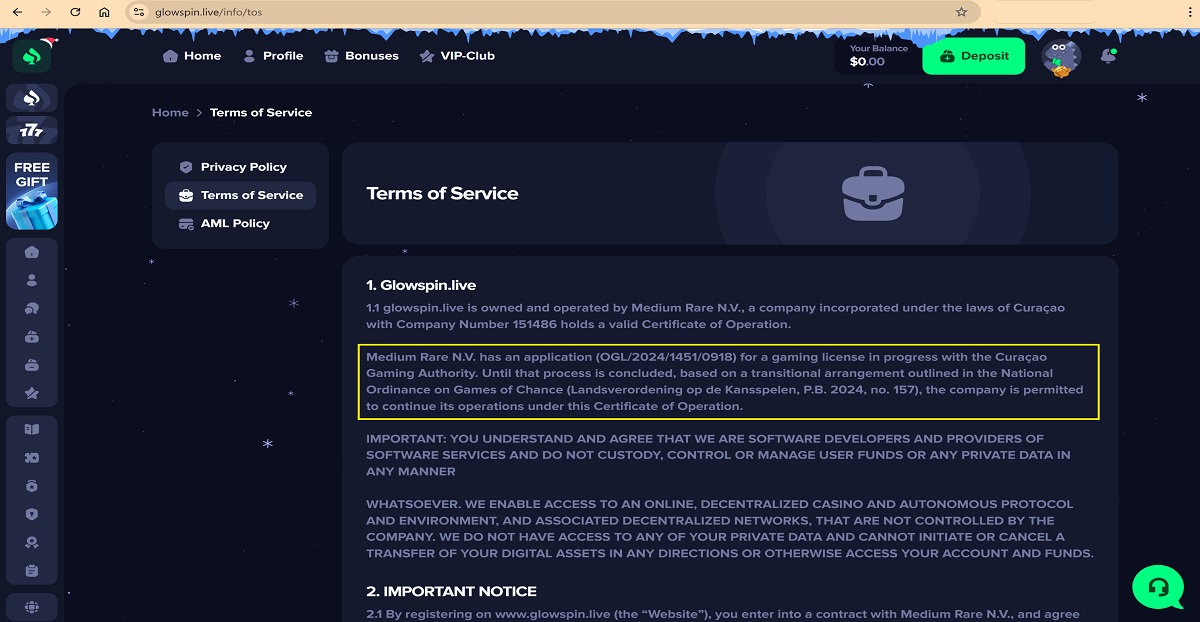Open the Privacy Policy section
This screenshot has width=1200, height=622.
pyautogui.click(x=243, y=167)
